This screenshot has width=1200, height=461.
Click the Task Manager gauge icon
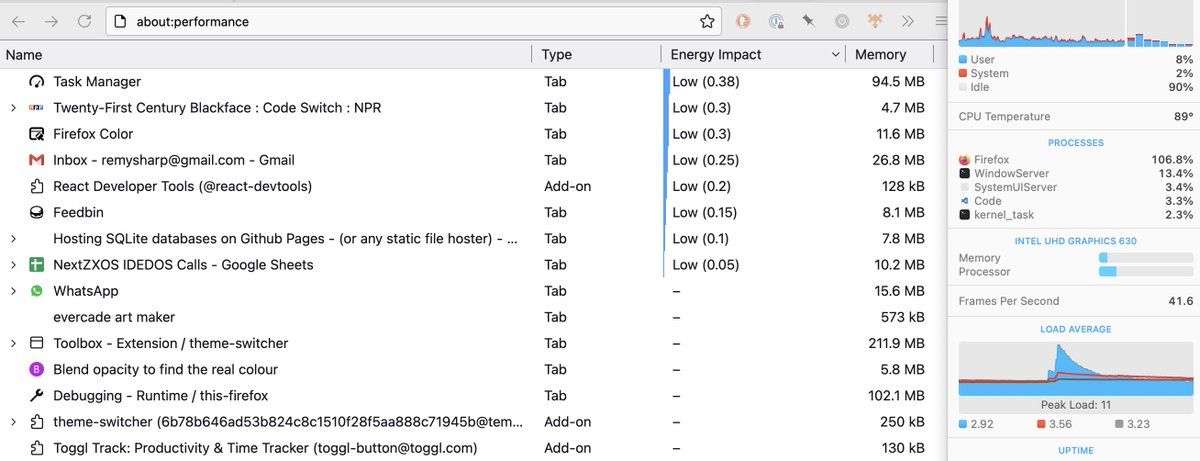click(36, 82)
